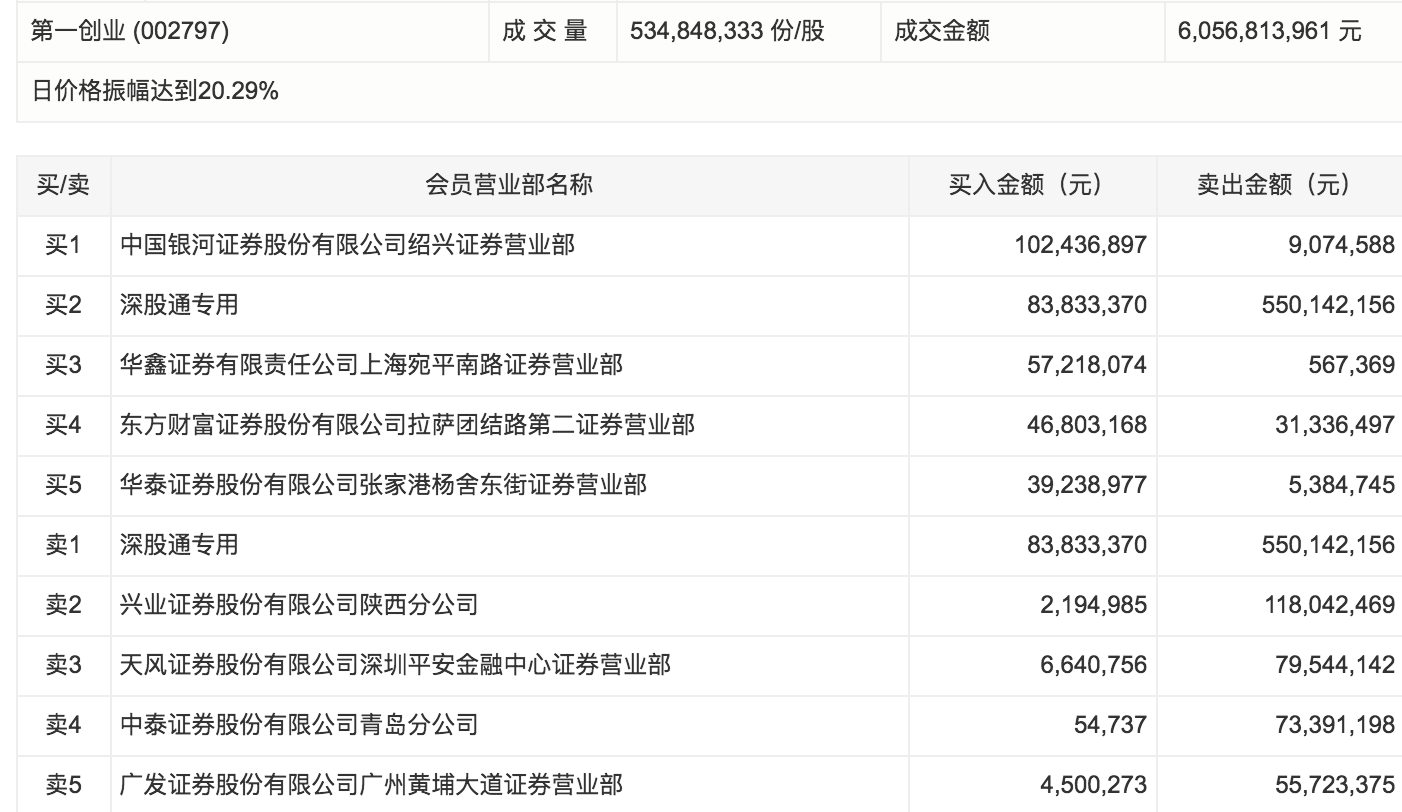
Task: Select 中国银河证券 绍兴证券营业部 row name
Action: pos(347,245)
